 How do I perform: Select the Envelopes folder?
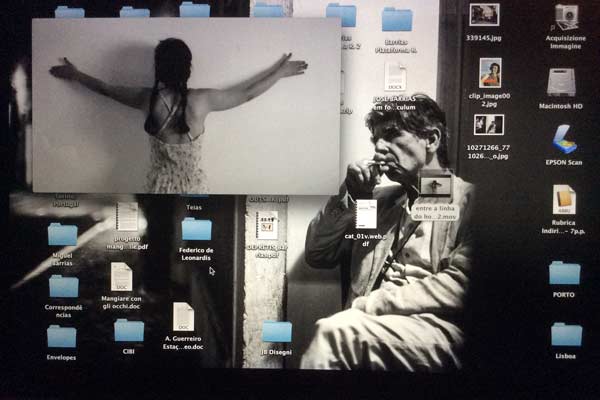coord(61,336)
